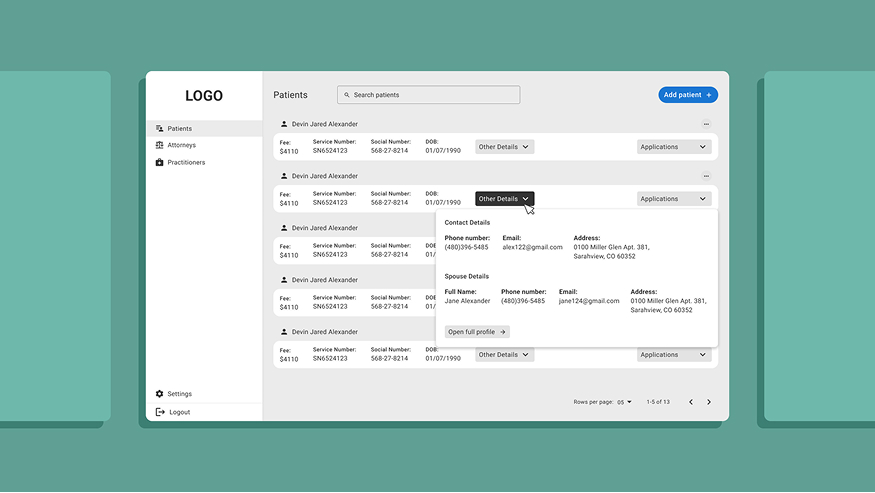Click the magnifier icon in search box
This screenshot has width=875, height=493.
347,95
